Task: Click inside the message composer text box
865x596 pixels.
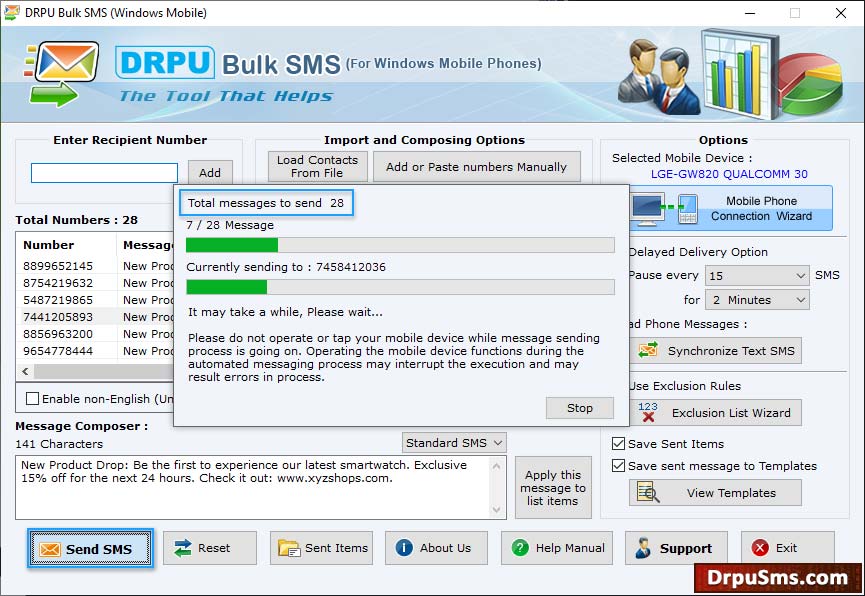Action: [253, 488]
